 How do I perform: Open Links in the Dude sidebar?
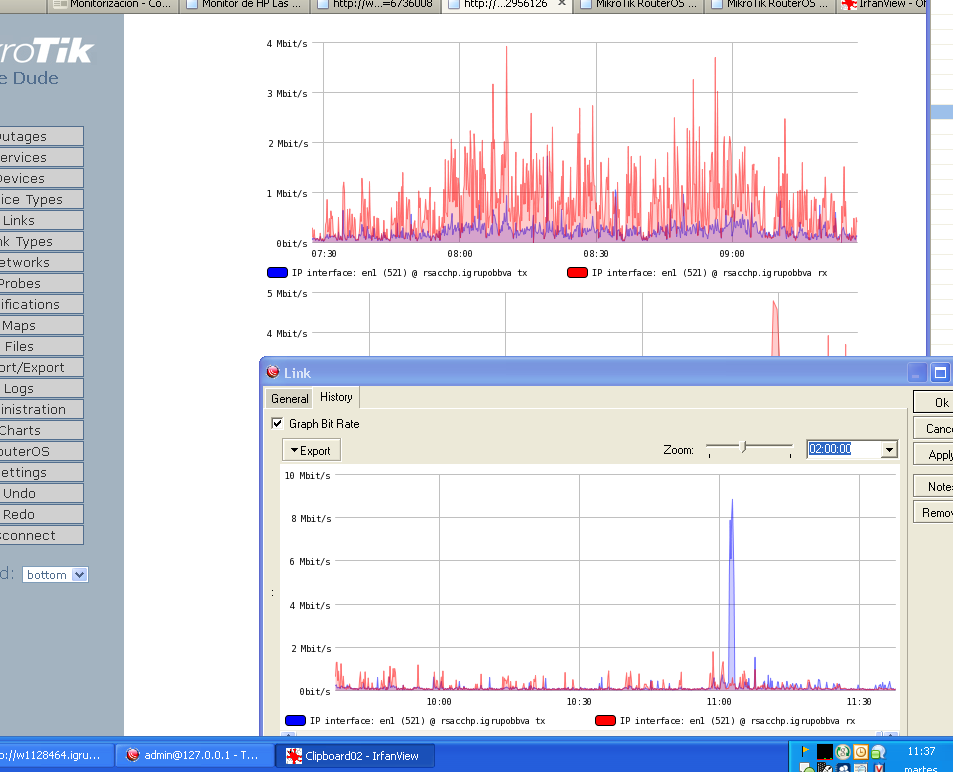click(41, 220)
